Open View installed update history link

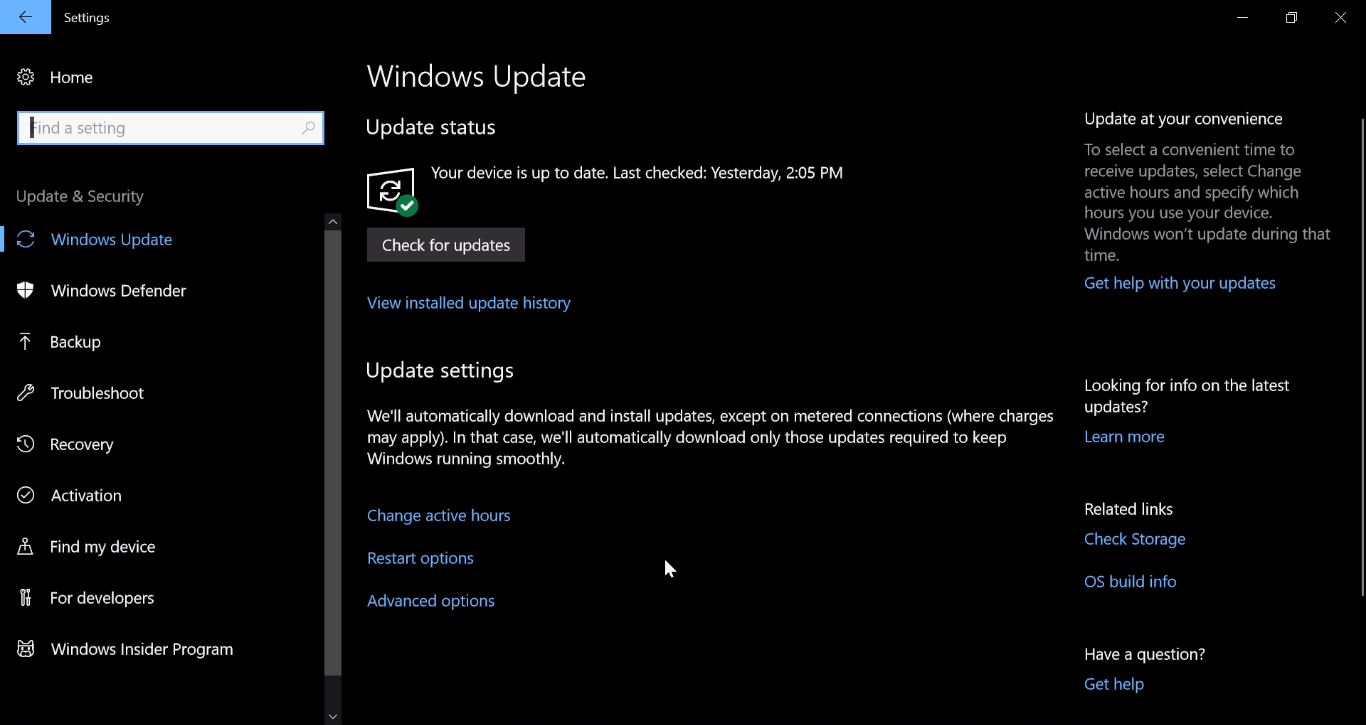(469, 303)
